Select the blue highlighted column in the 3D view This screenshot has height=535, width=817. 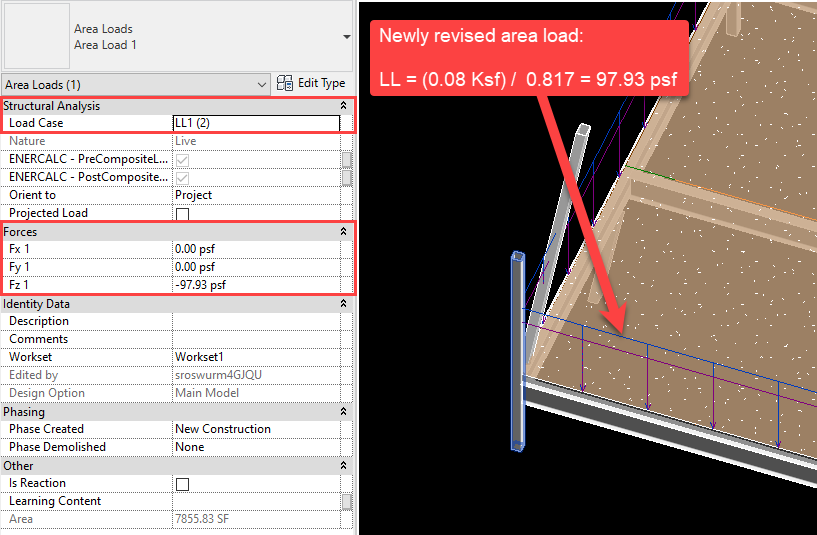pyautogui.click(x=517, y=351)
